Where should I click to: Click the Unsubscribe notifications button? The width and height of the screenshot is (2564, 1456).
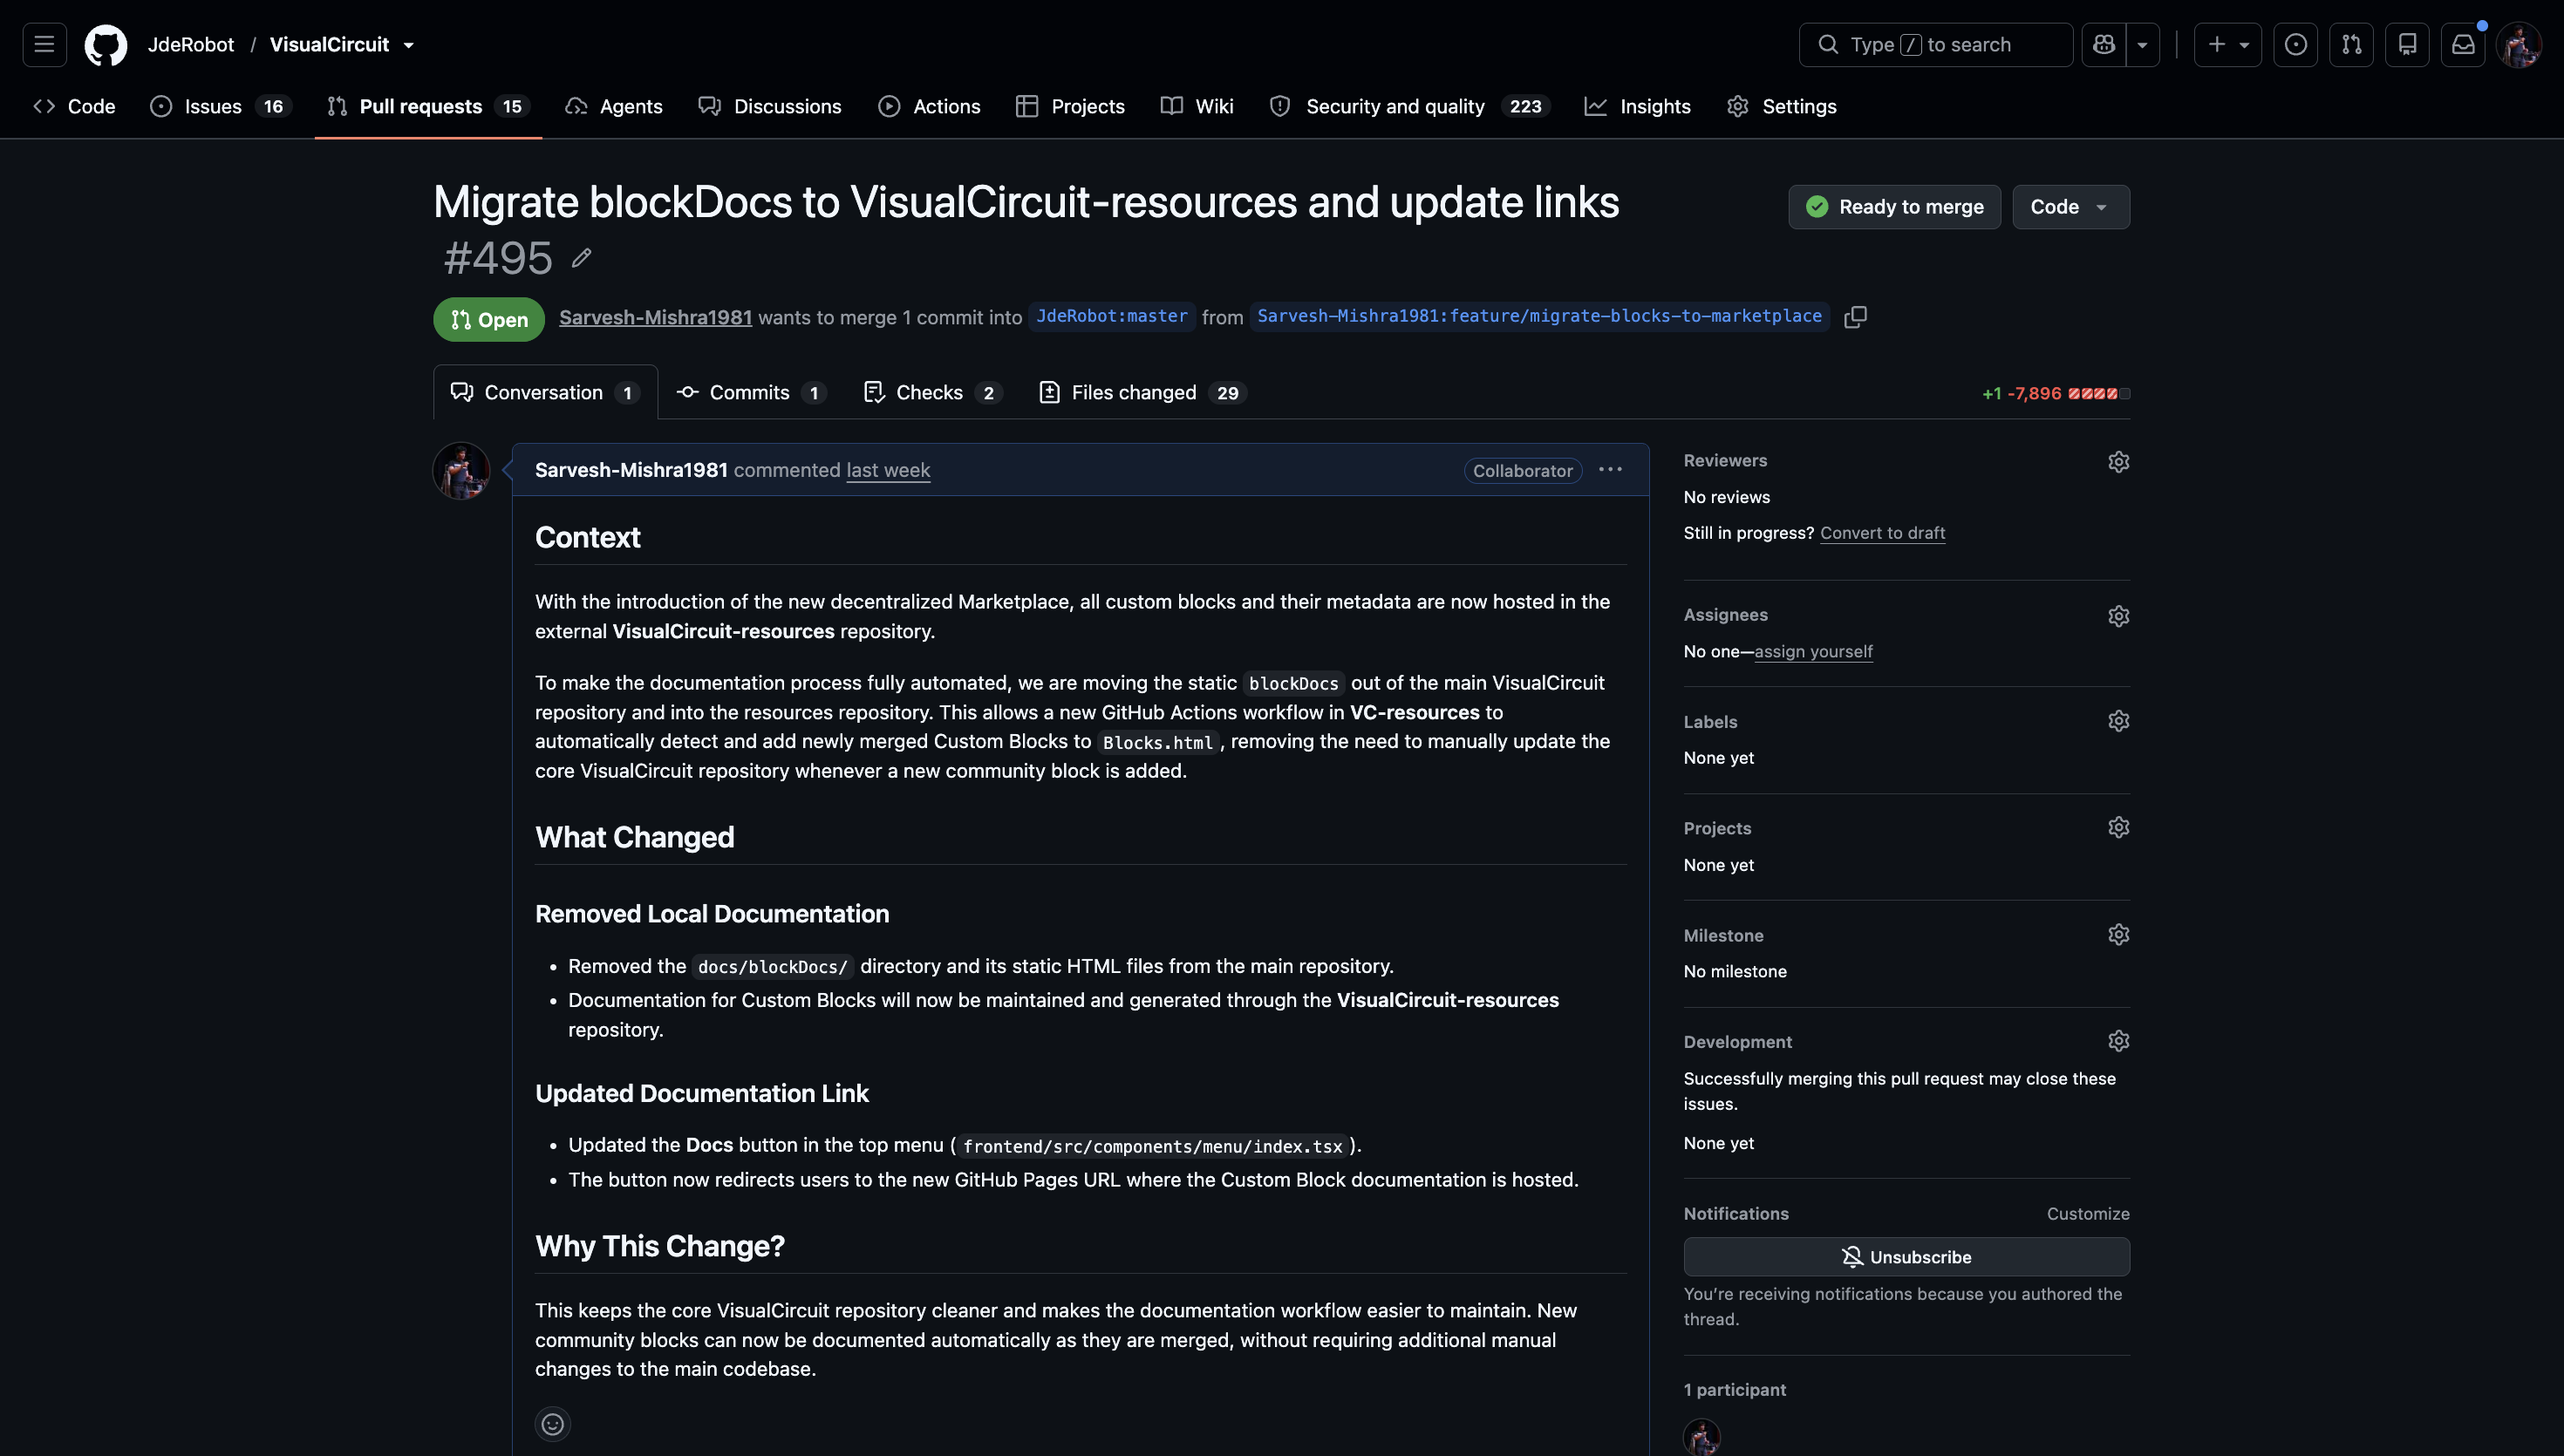[1906, 1257]
